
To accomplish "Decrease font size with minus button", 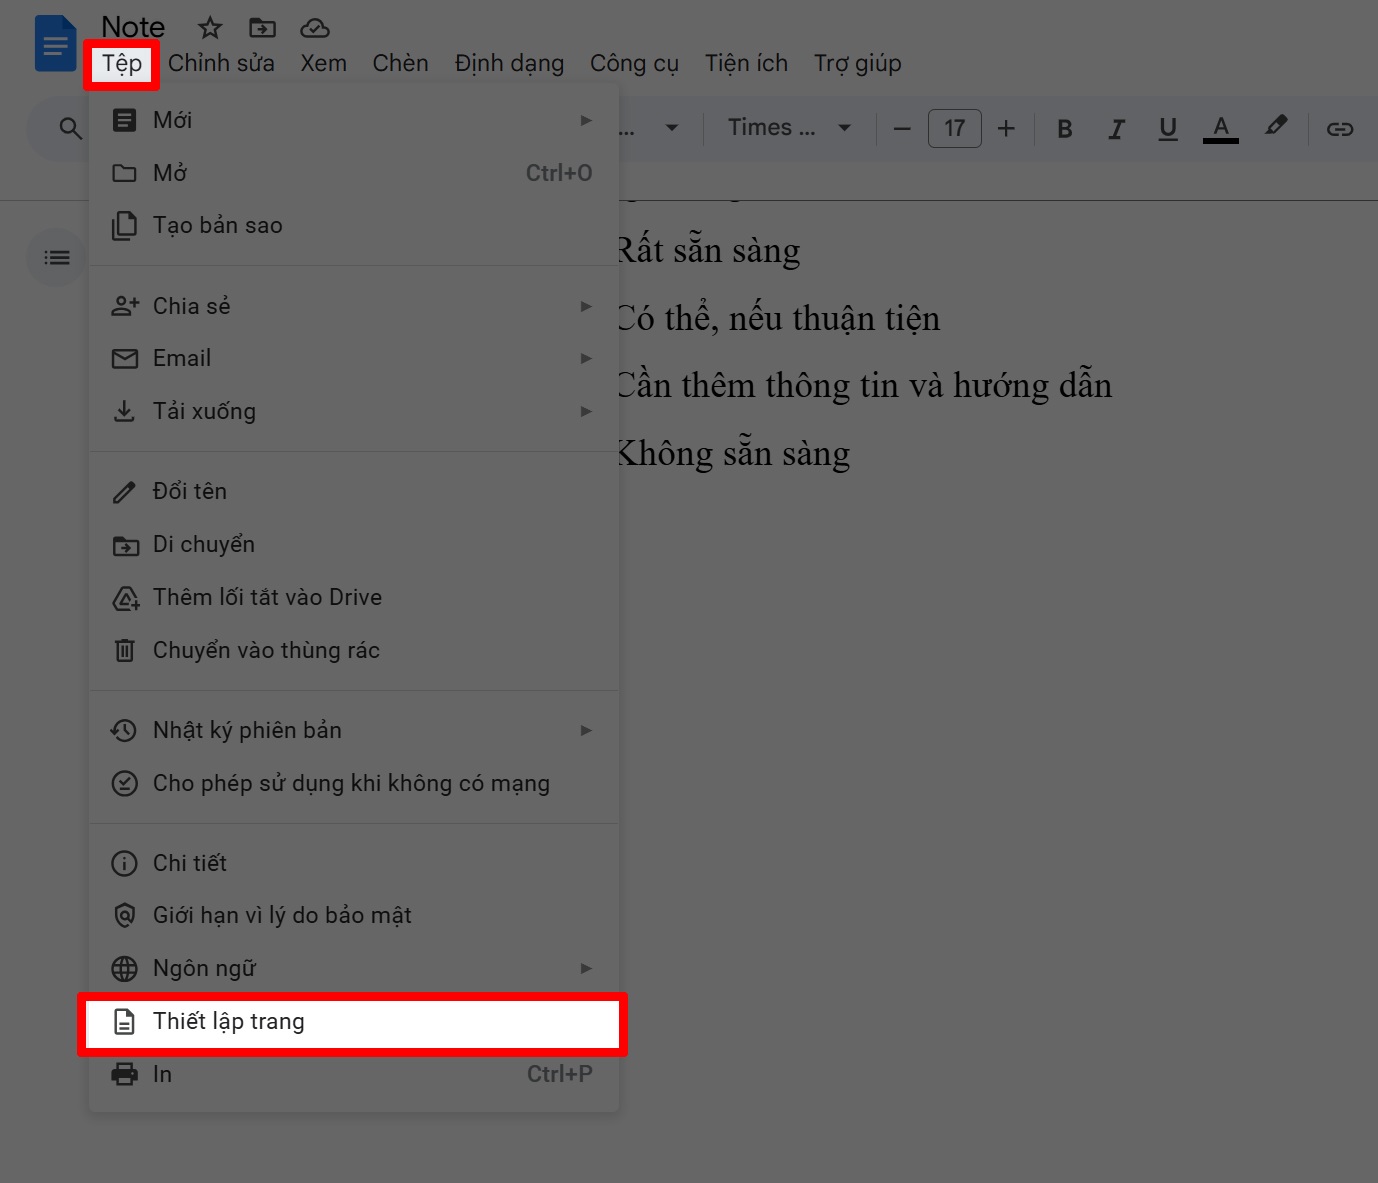I will click(x=902, y=128).
